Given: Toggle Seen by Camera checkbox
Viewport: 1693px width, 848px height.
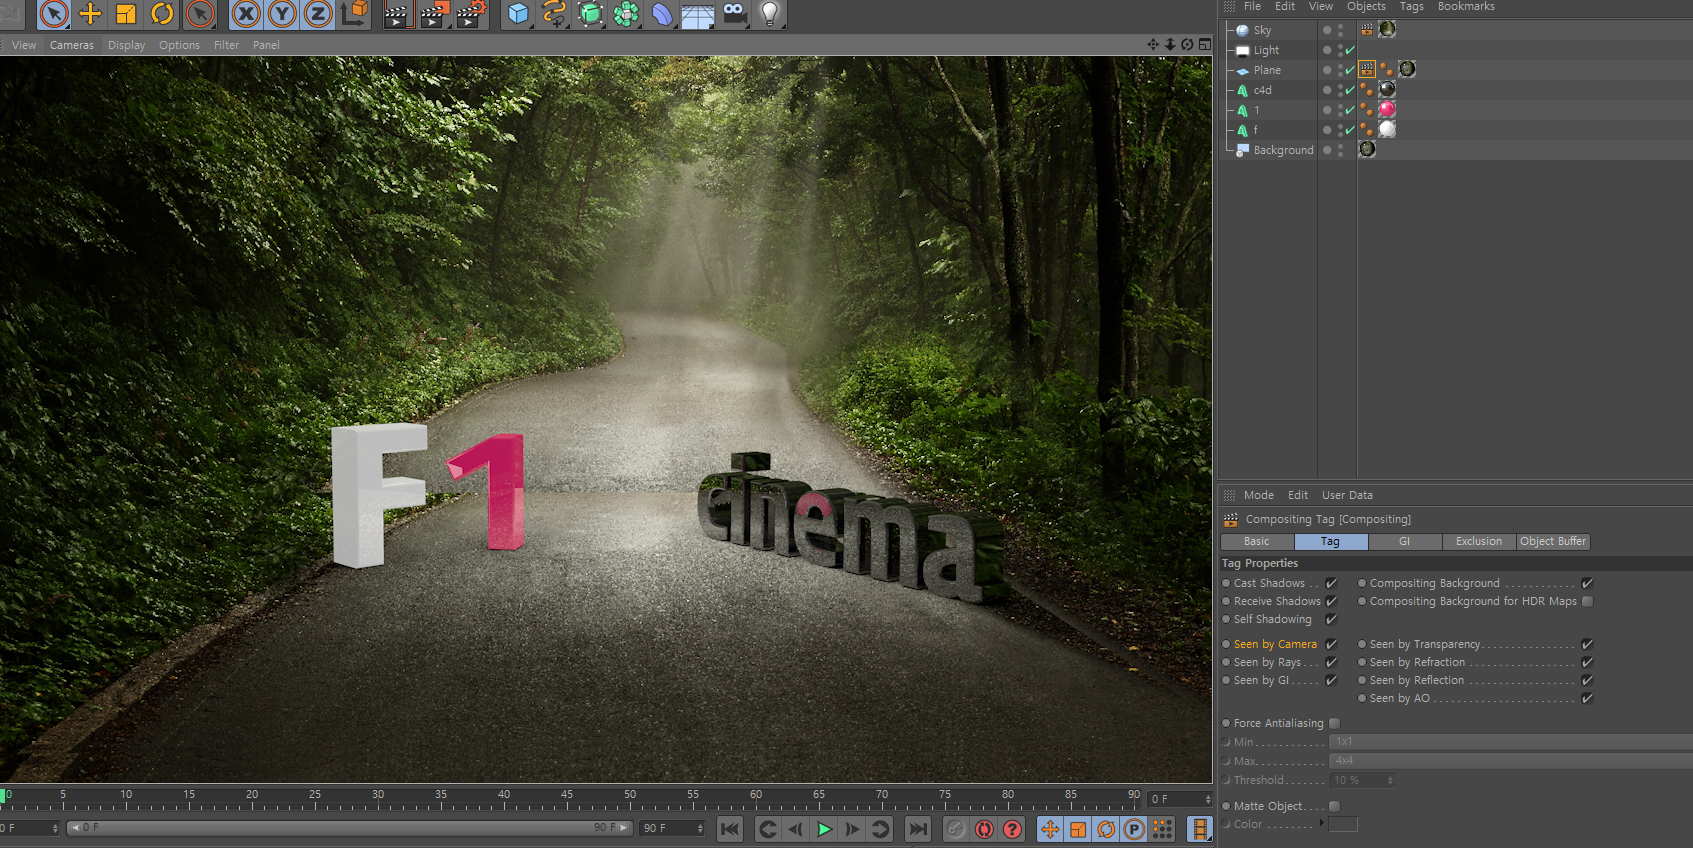Looking at the screenshot, I should pos(1331,644).
